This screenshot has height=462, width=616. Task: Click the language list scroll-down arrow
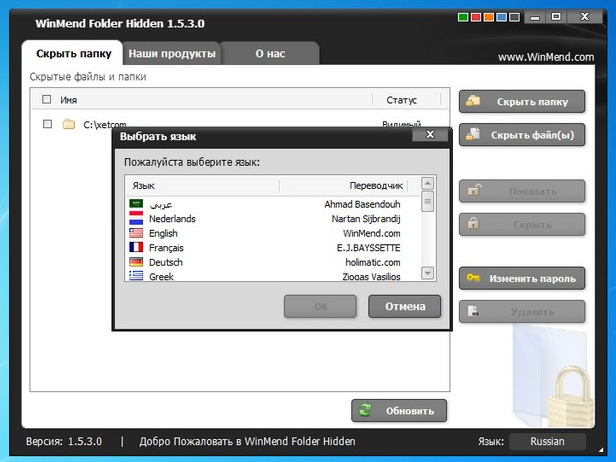click(427, 273)
